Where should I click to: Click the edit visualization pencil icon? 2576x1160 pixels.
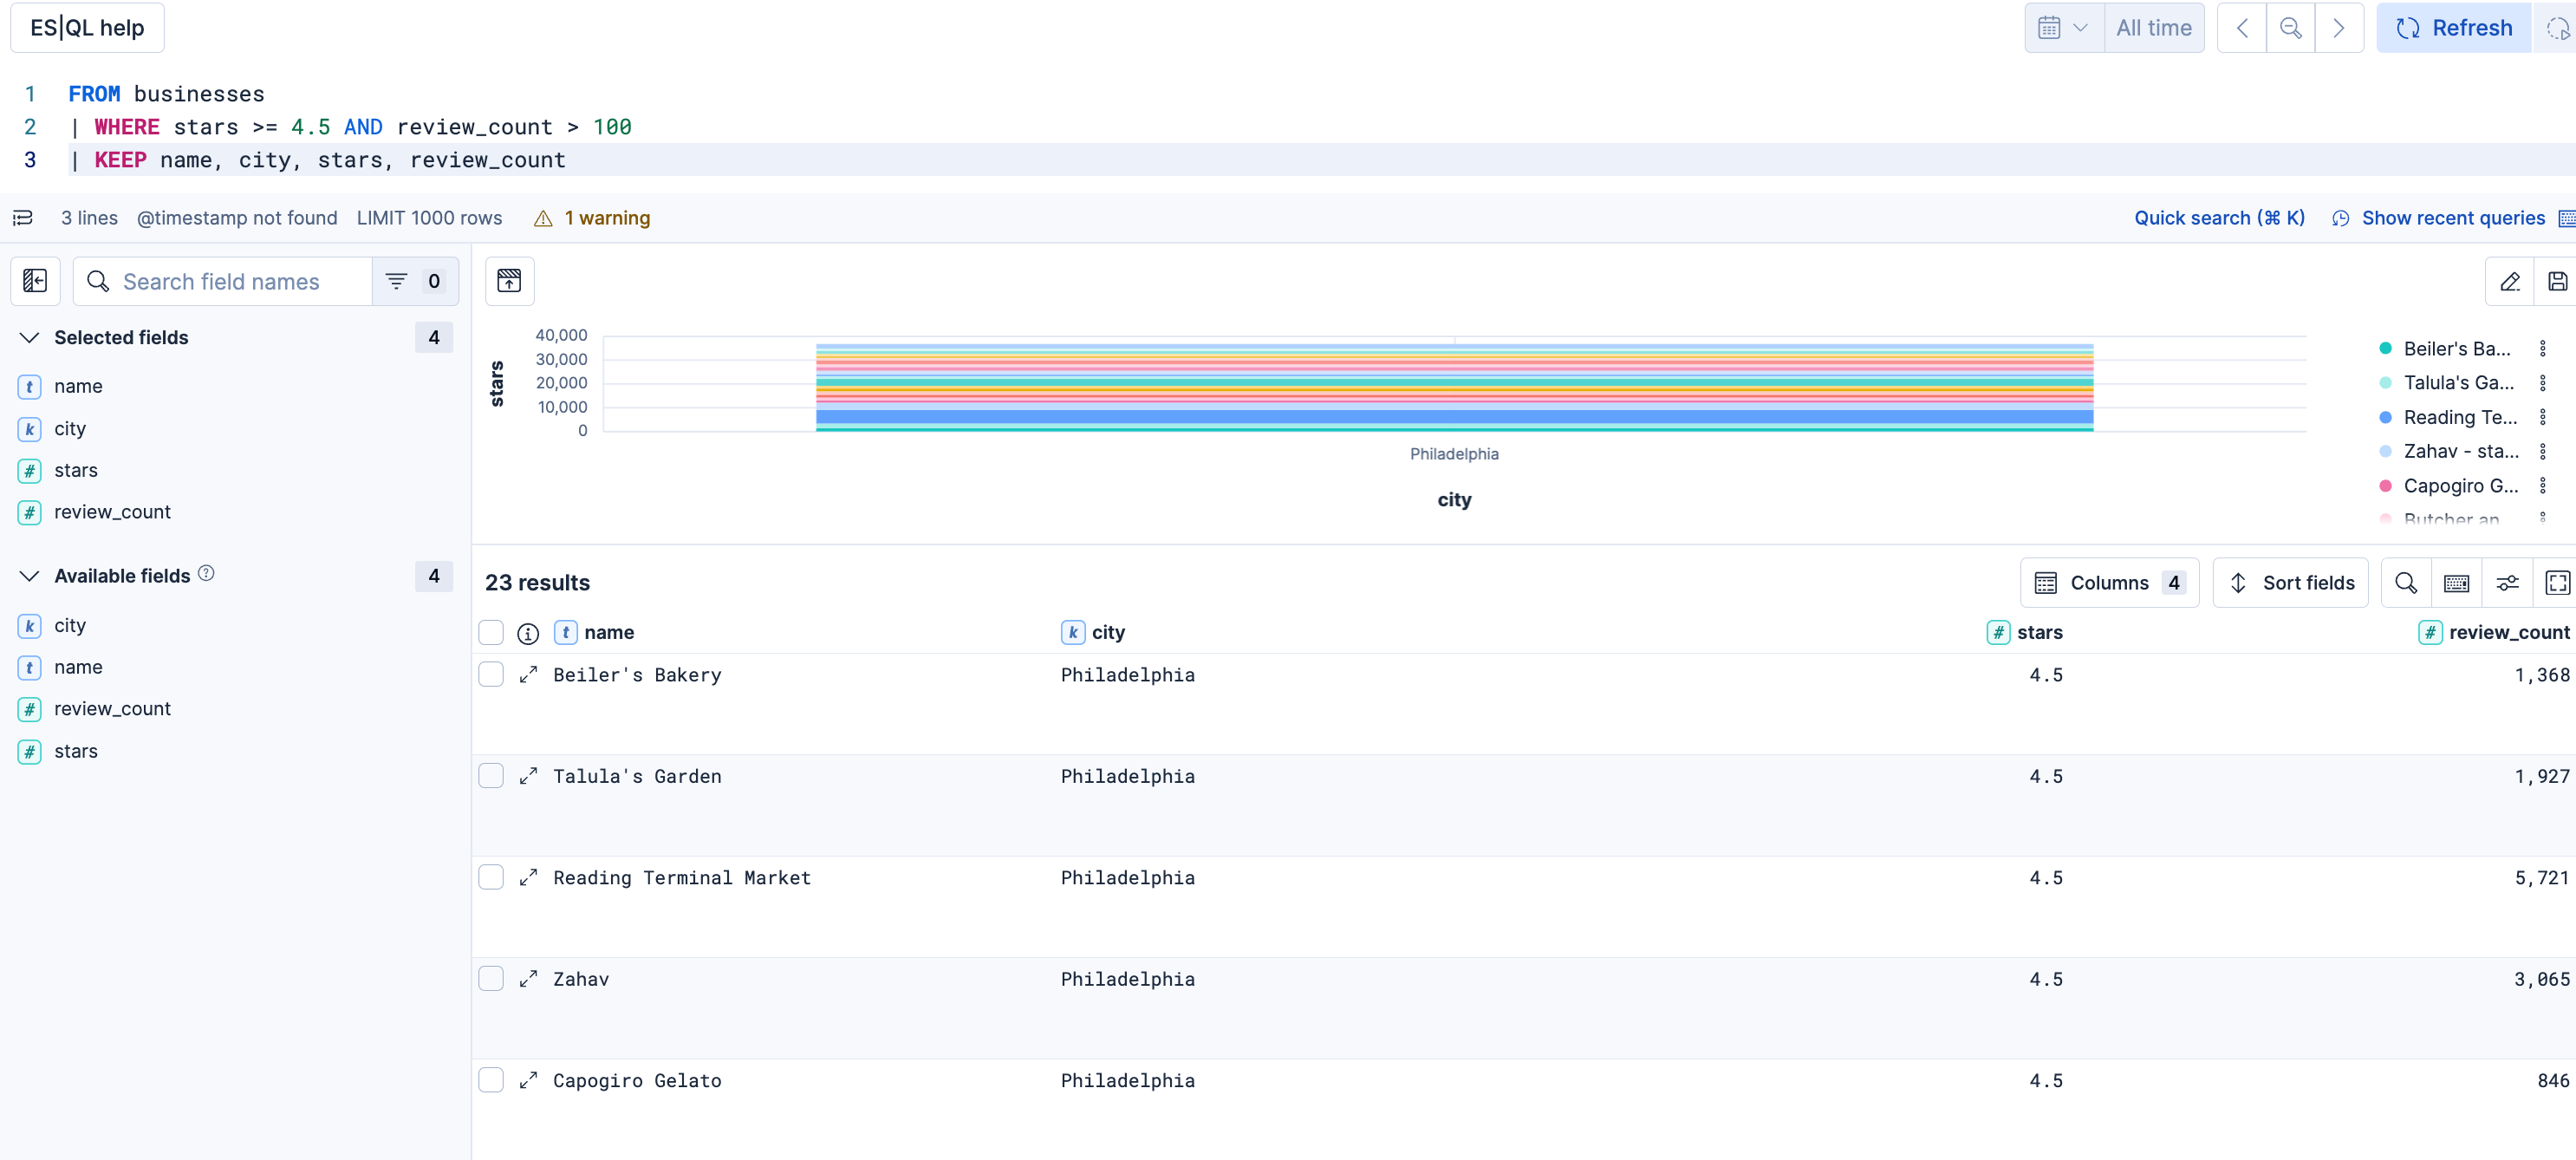tap(2509, 281)
